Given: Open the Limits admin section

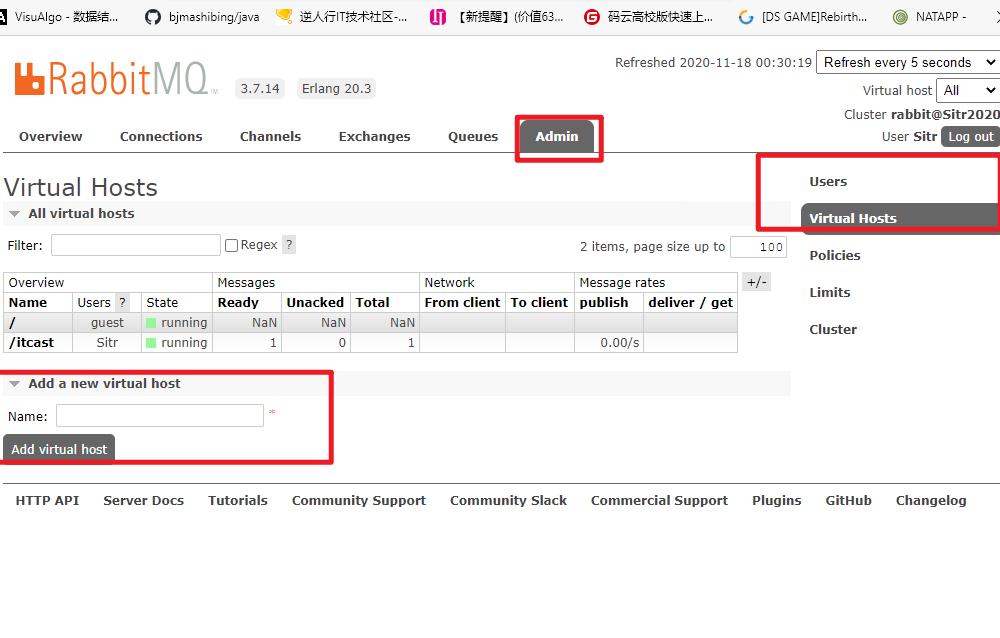Looking at the screenshot, I should 830,293.
